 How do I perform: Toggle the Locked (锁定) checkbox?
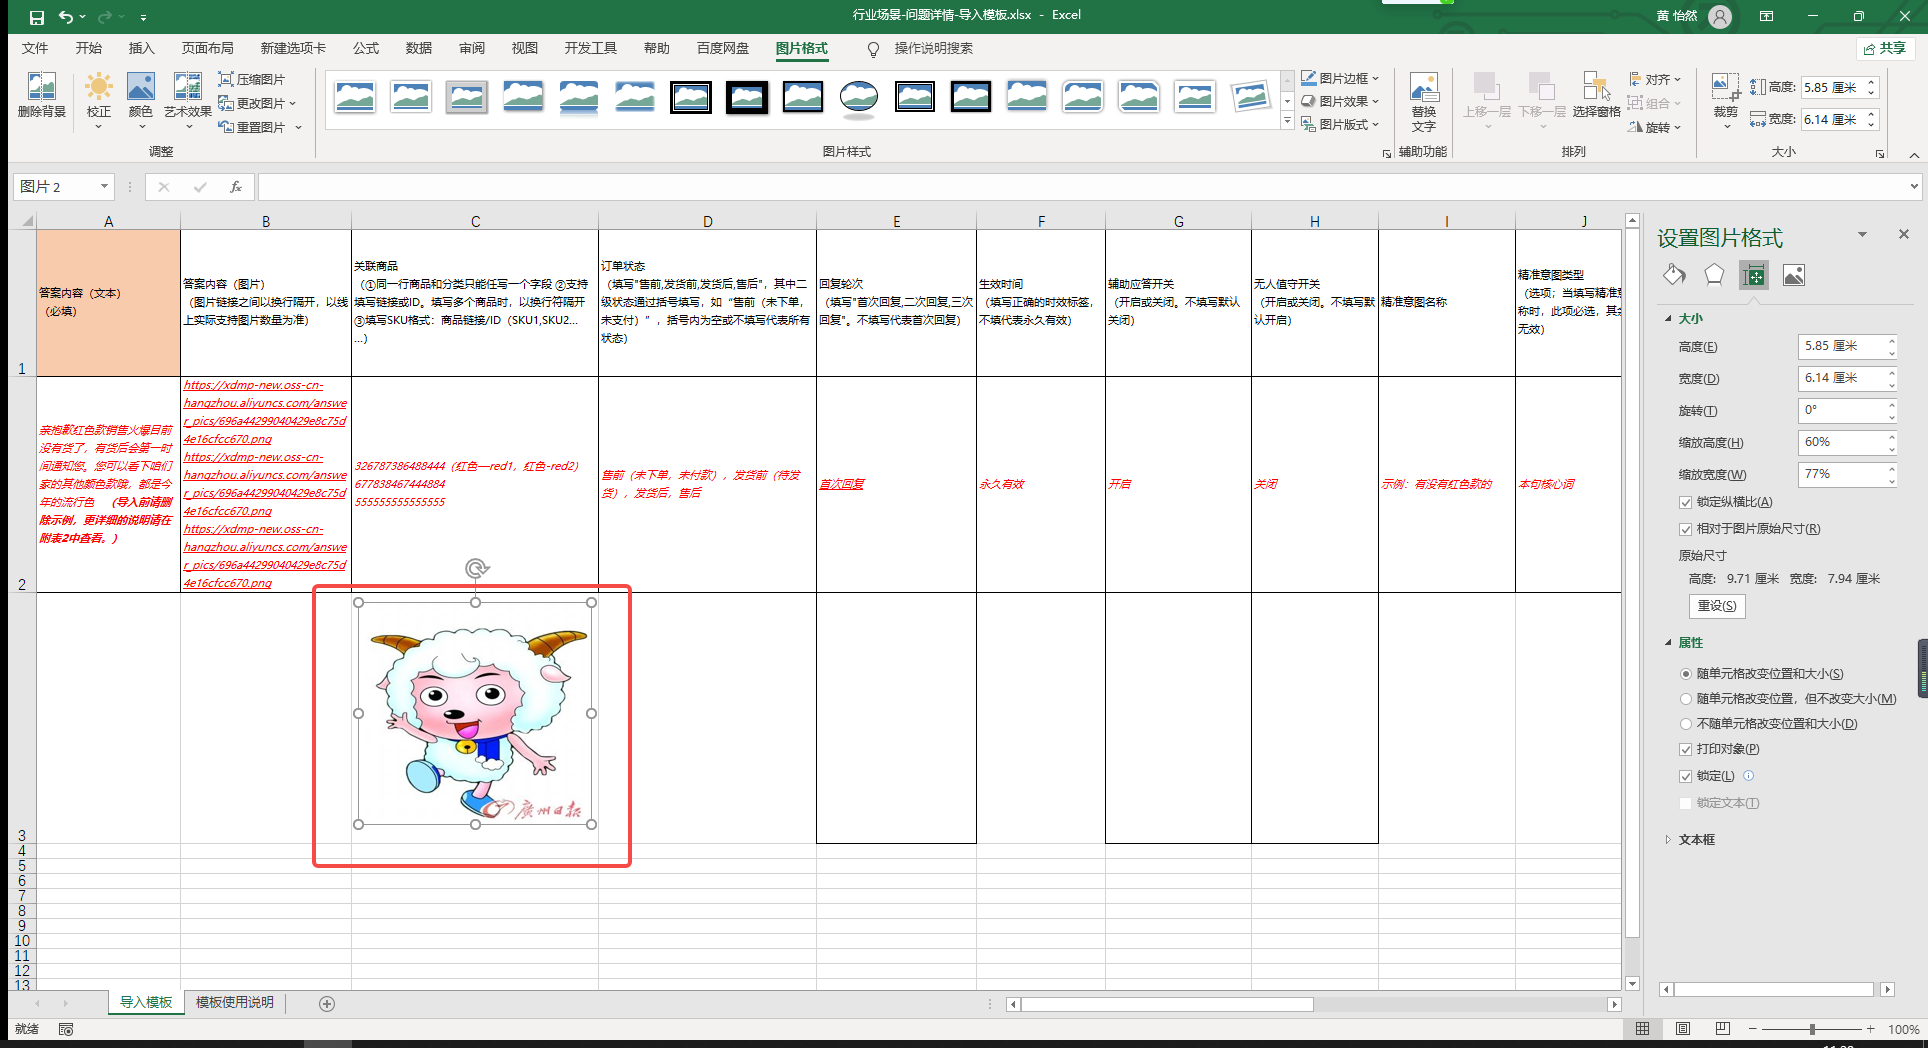[1685, 776]
